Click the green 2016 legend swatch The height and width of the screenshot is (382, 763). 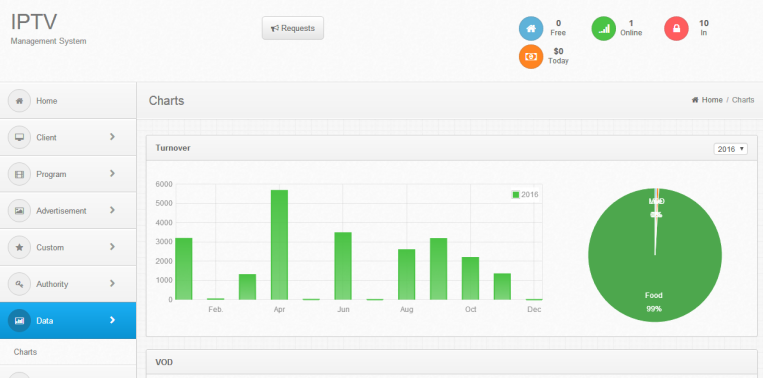516,195
